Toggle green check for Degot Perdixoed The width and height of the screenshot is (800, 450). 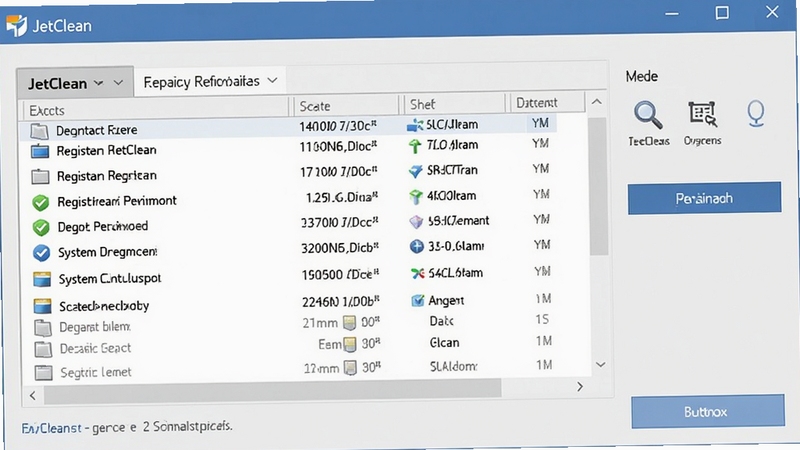click(x=41, y=228)
